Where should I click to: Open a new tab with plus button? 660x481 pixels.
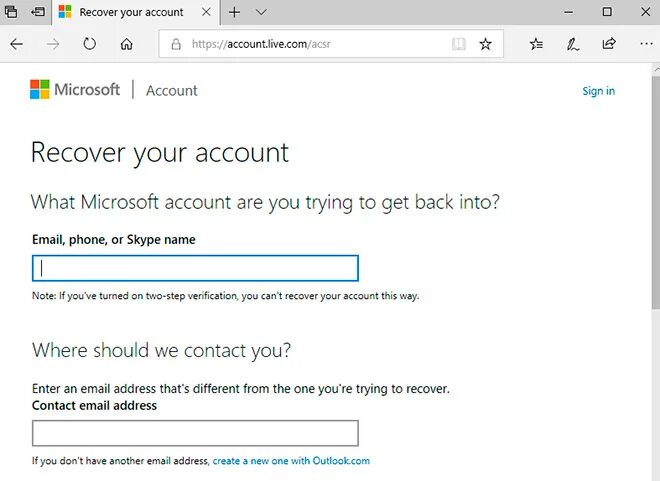point(235,12)
